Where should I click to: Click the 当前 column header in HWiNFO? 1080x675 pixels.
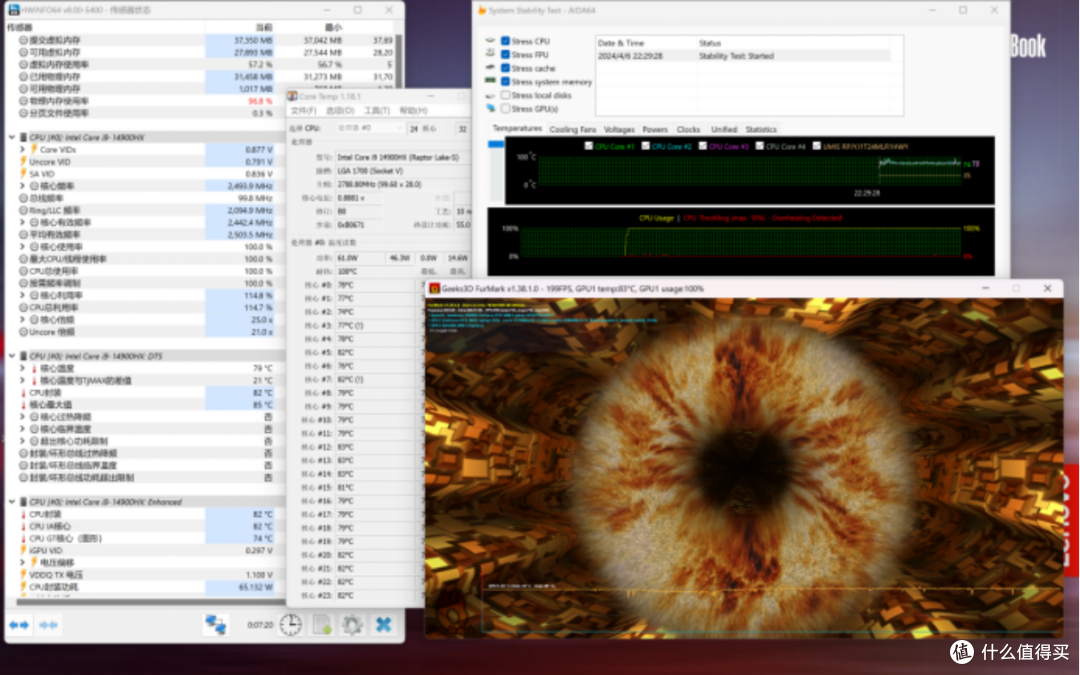click(240, 28)
